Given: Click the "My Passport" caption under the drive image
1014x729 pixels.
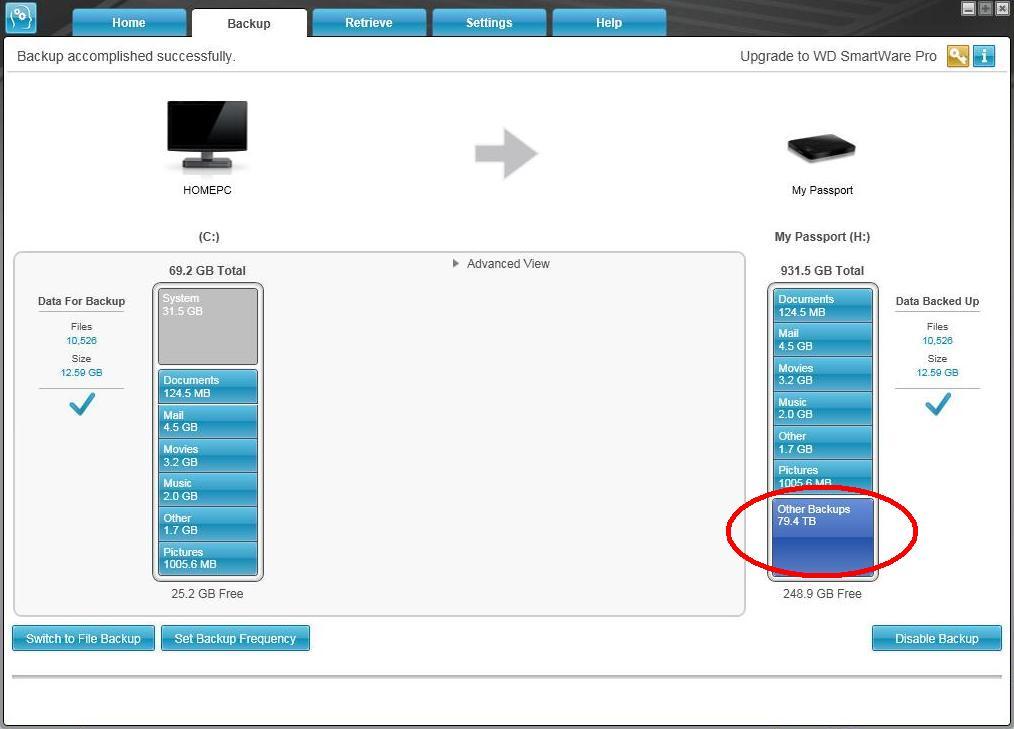Looking at the screenshot, I should pos(822,190).
